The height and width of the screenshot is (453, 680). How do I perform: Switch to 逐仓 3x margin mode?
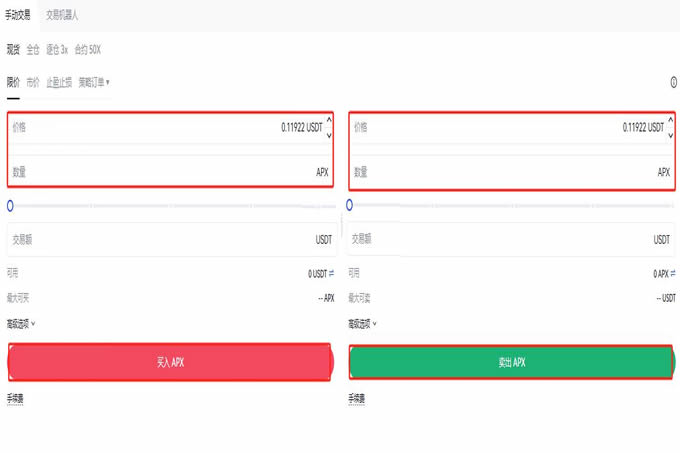pyautogui.click(x=57, y=49)
